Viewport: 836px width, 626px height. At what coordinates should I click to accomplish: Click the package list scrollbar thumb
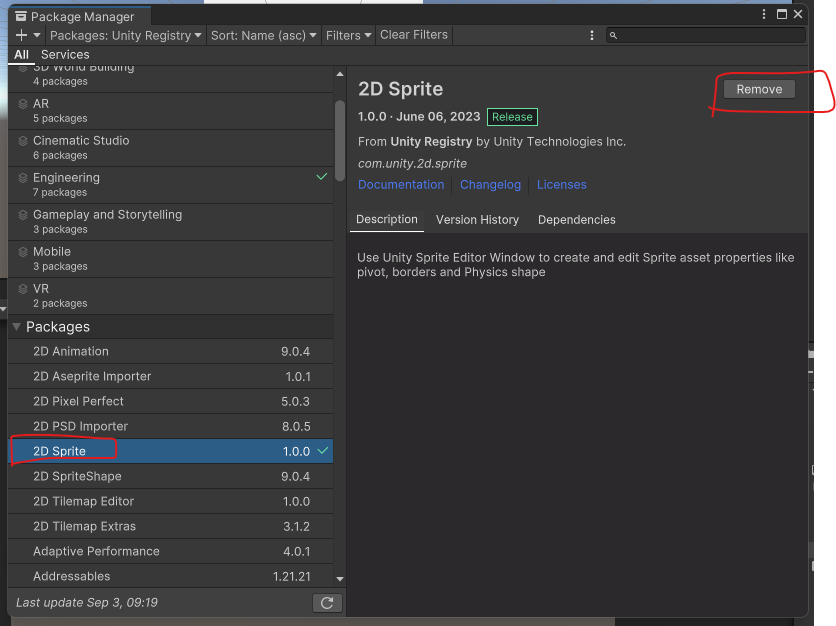pos(340,141)
